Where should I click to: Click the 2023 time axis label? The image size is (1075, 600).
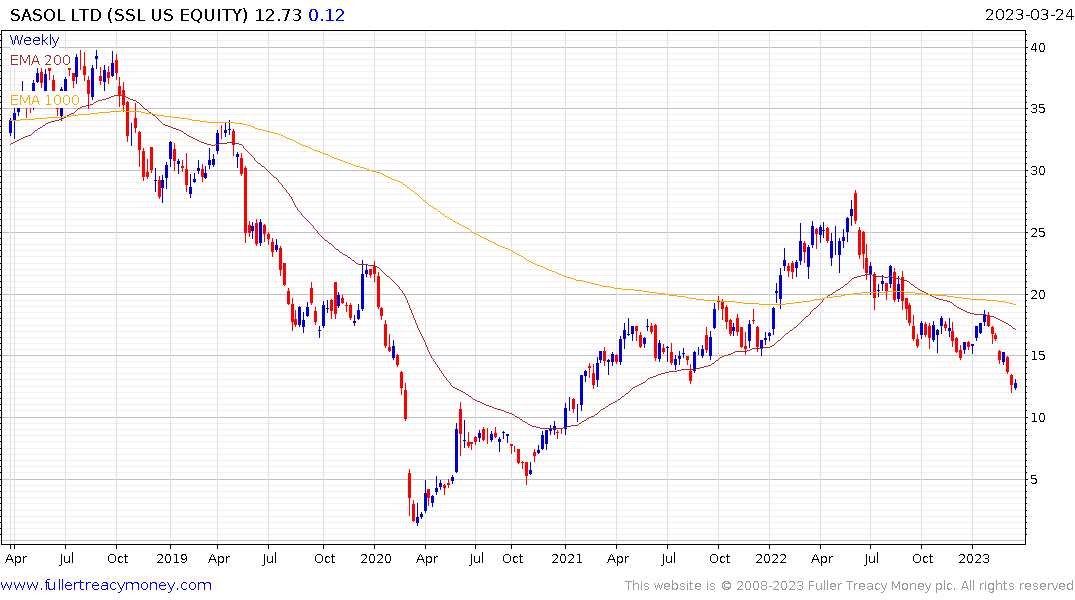click(x=974, y=558)
